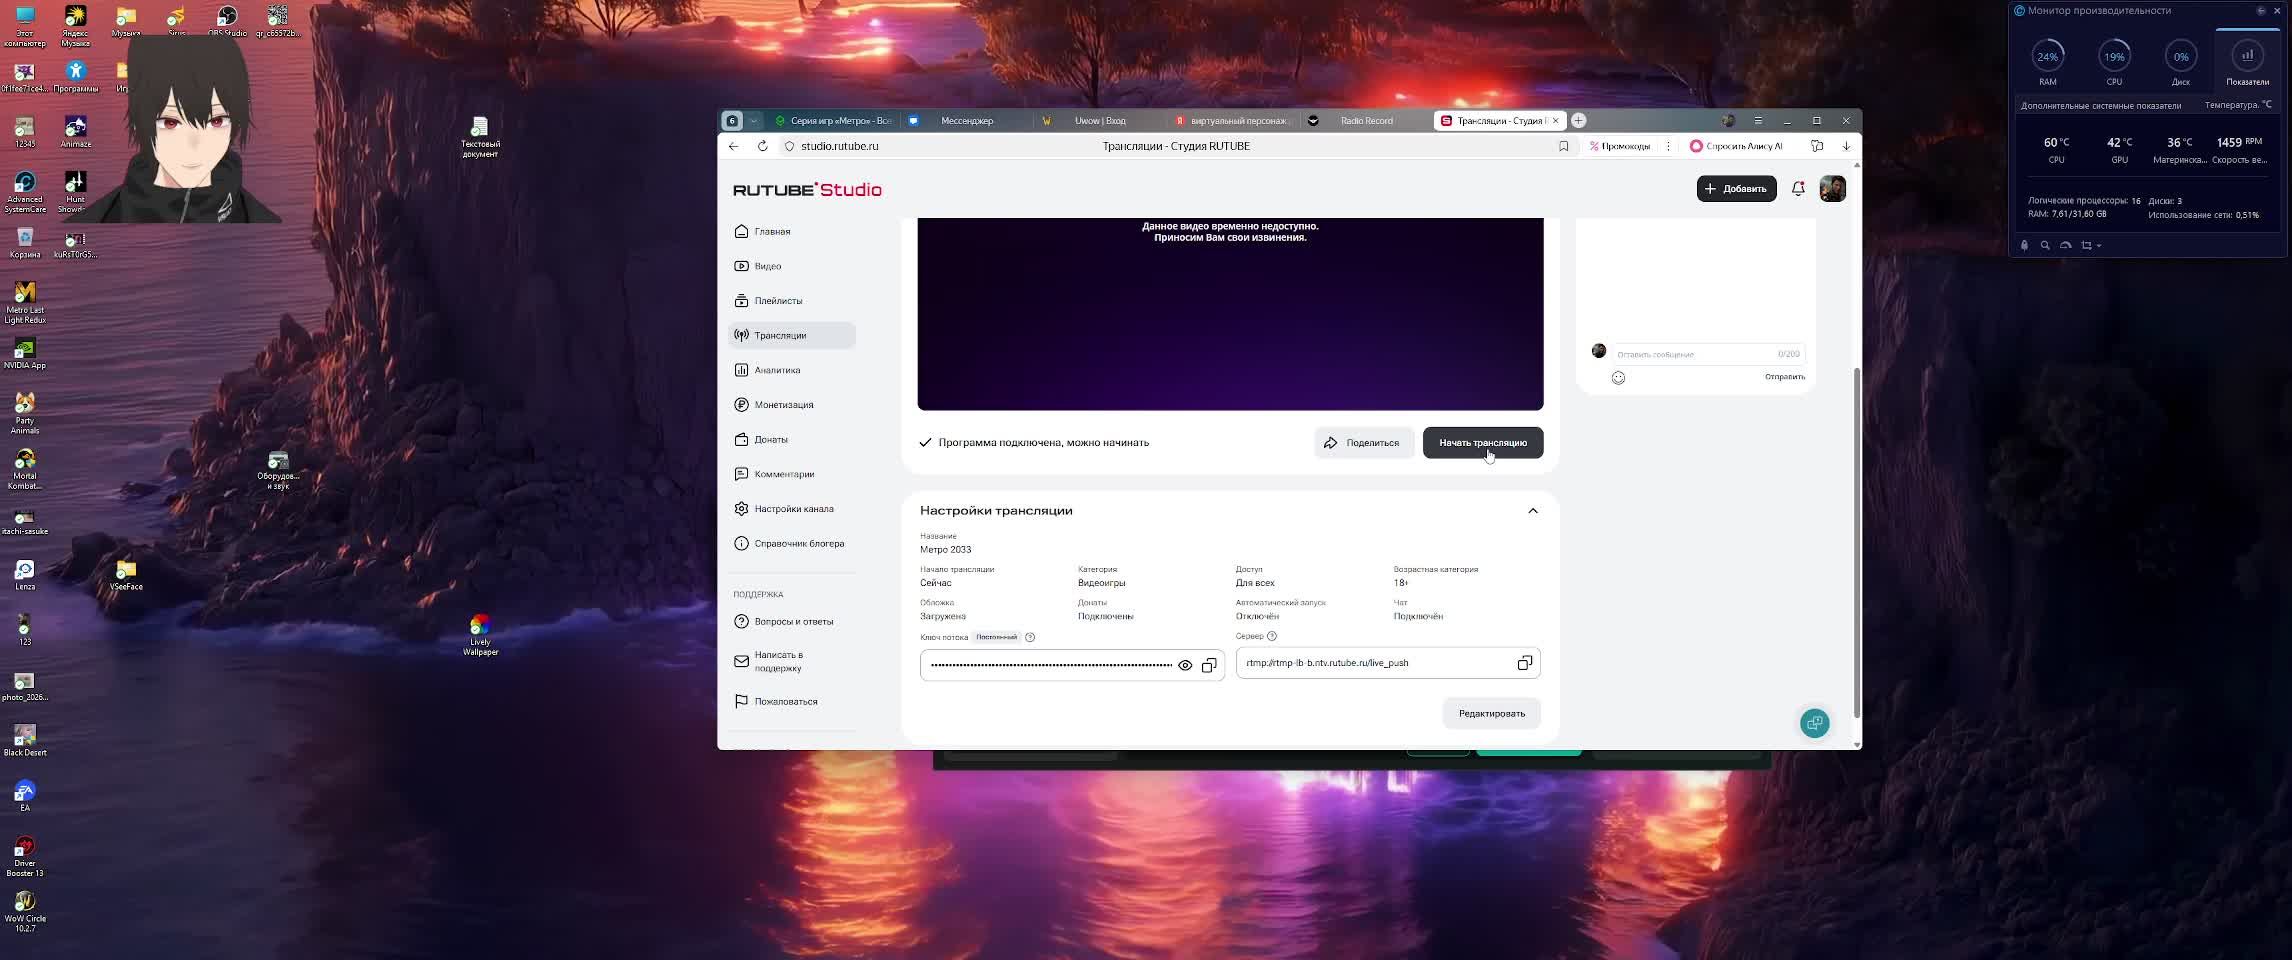Click the Промокоды toolbar button
The width and height of the screenshot is (2292, 960).
pos(1620,146)
